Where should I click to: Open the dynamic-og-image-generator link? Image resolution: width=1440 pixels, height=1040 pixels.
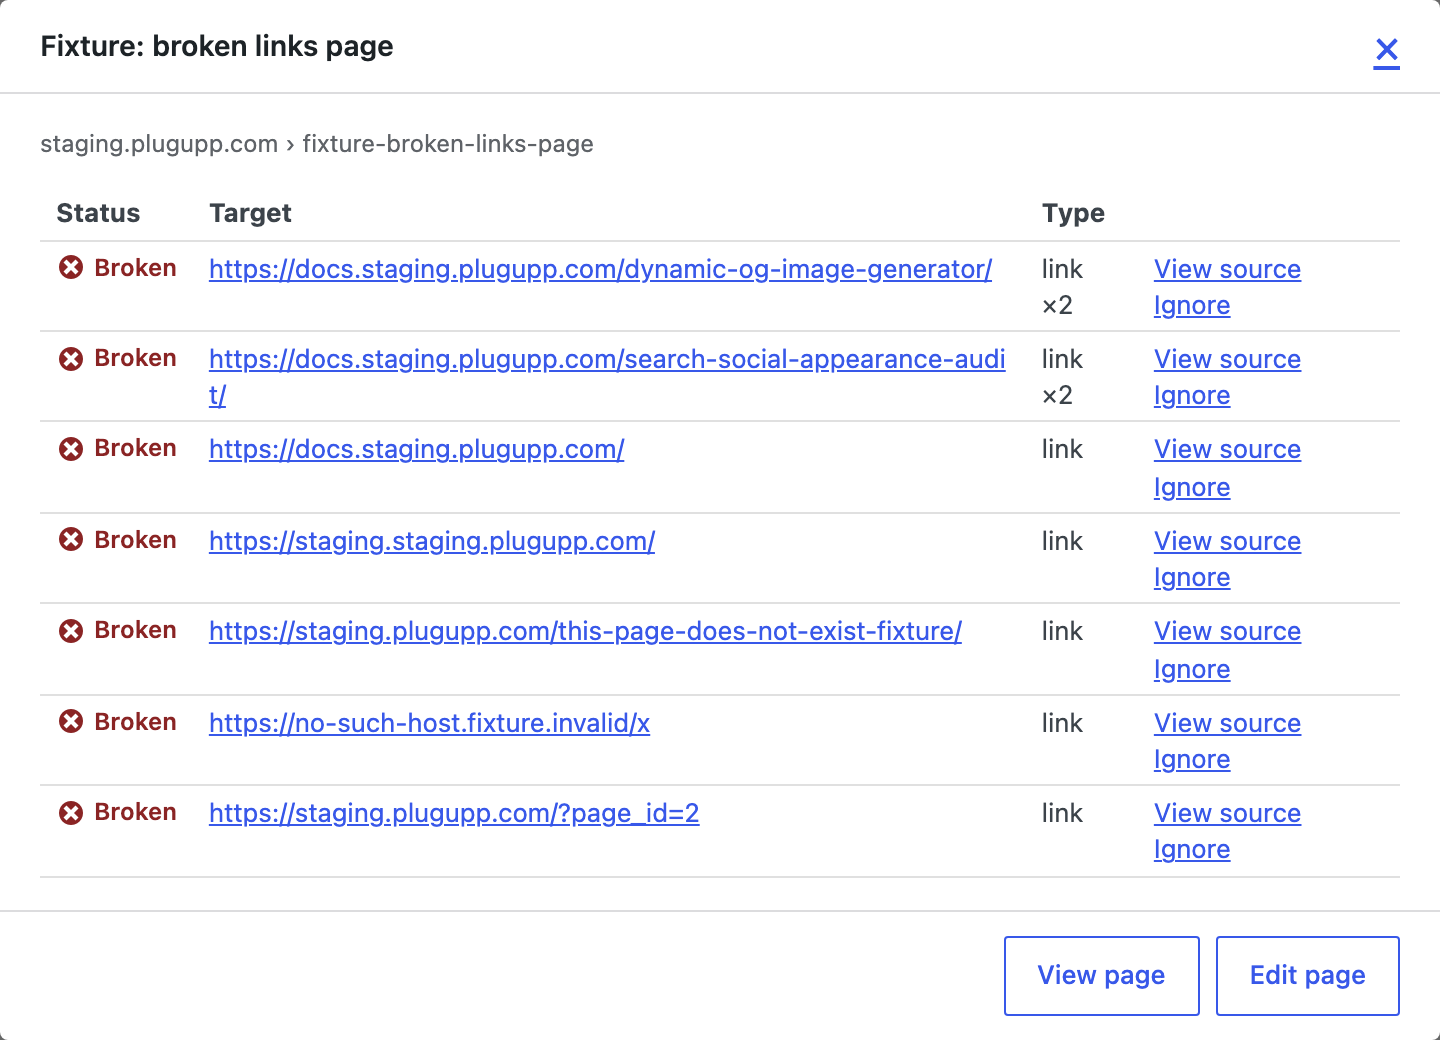(x=600, y=269)
